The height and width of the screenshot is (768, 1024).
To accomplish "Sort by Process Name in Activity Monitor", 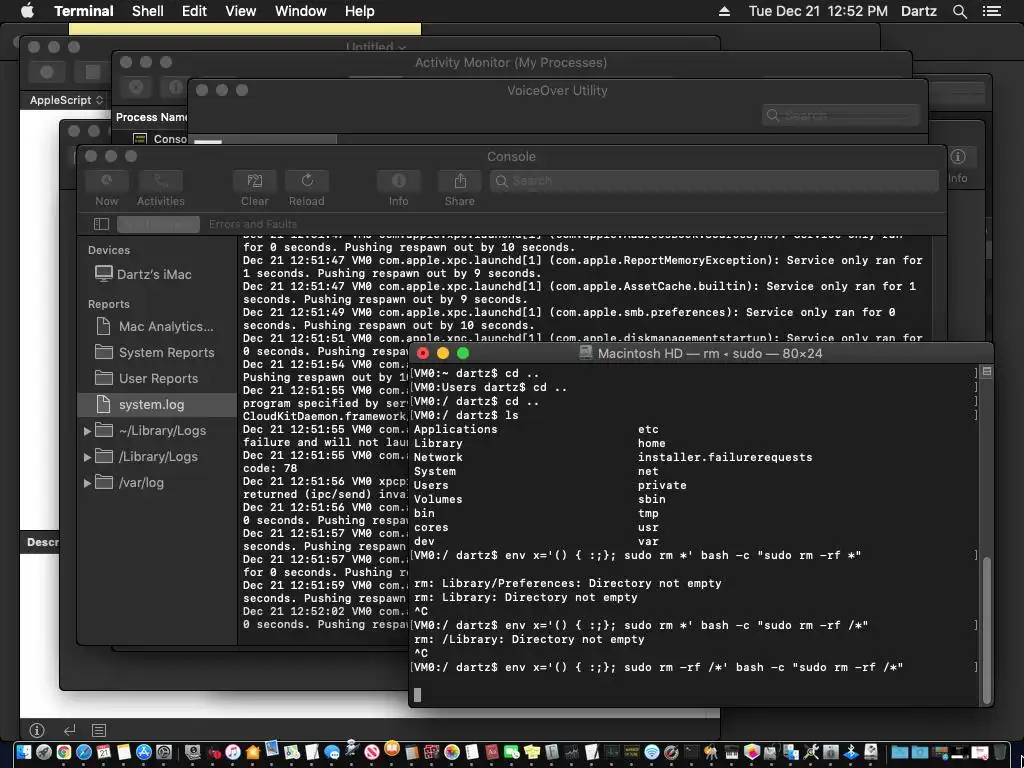I will coord(151,117).
